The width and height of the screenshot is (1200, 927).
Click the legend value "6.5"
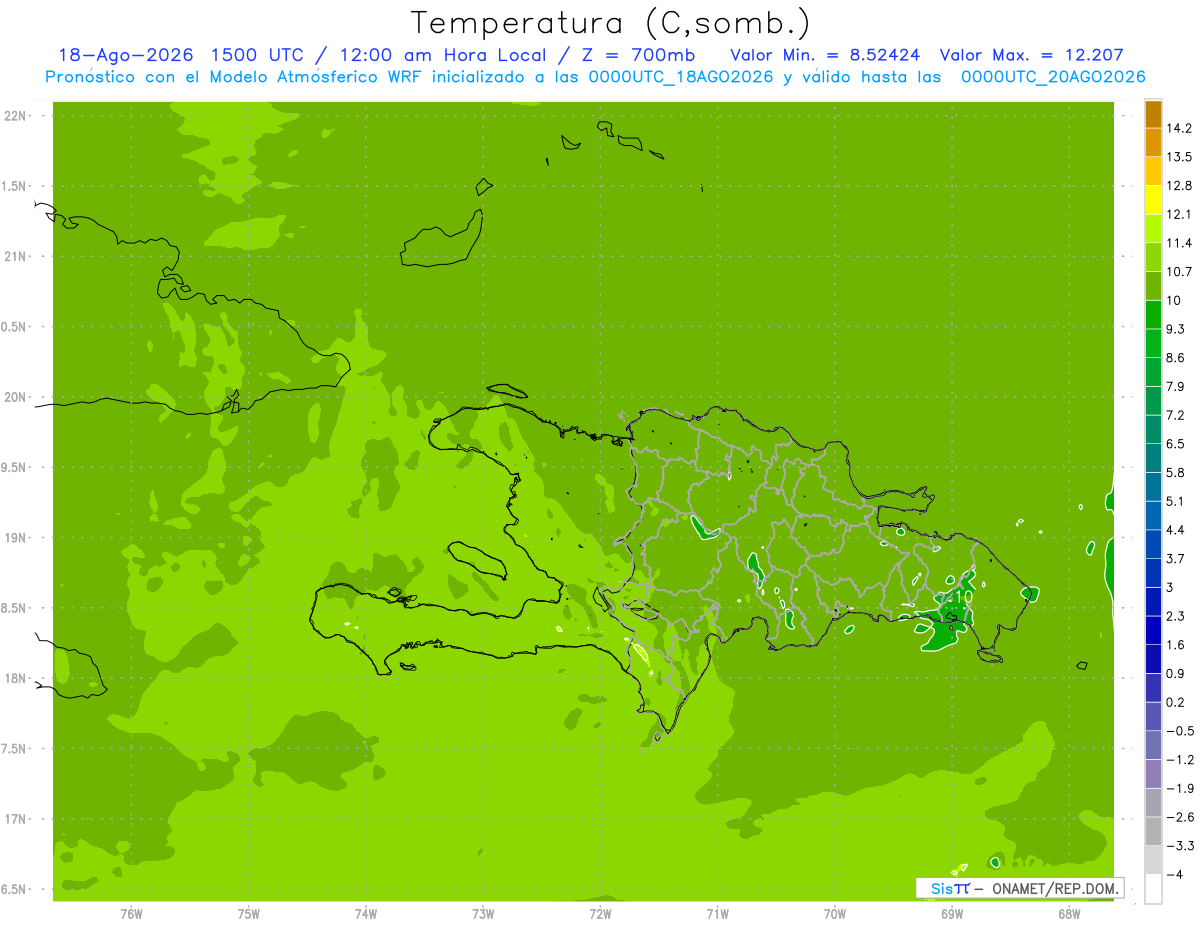[1176, 443]
